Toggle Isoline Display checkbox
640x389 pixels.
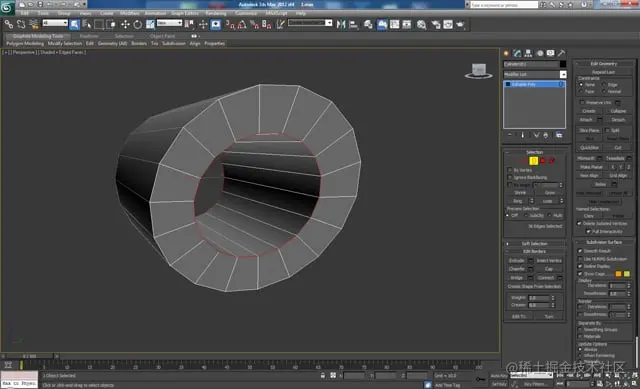click(580, 266)
